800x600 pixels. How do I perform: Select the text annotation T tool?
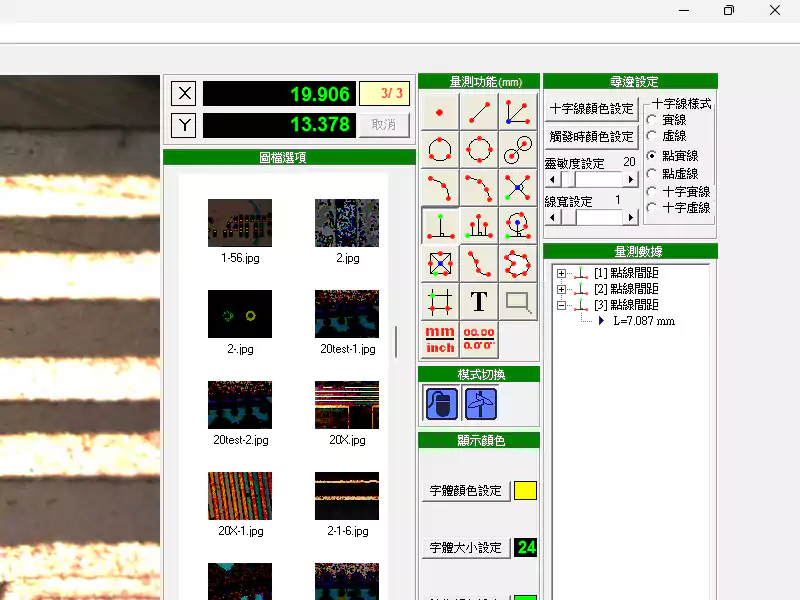[479, 301]
